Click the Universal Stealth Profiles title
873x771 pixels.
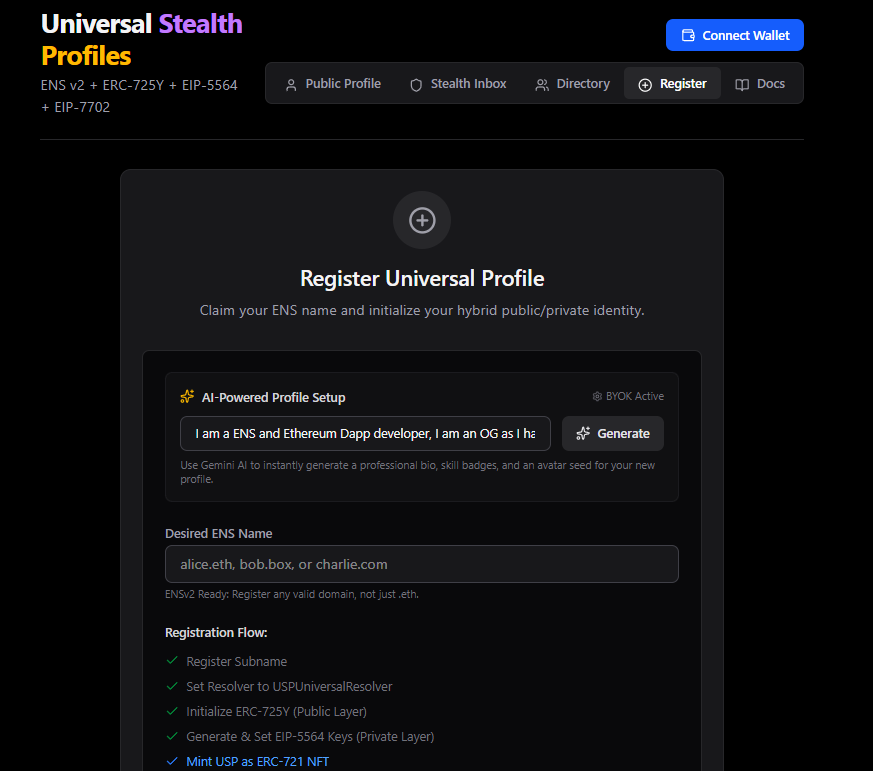[141, 40]
